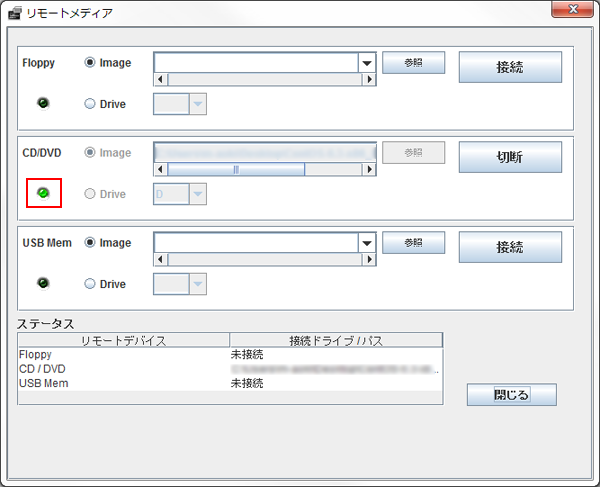Image resolution: width=600 pixels, height=487 pixels.
Task: Click right arrow of Floppy path scrollbar
Action: coord(369,80)
